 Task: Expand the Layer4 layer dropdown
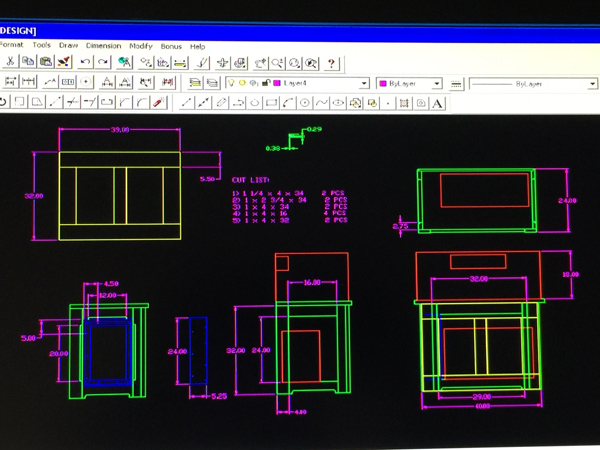pos(364,84)
